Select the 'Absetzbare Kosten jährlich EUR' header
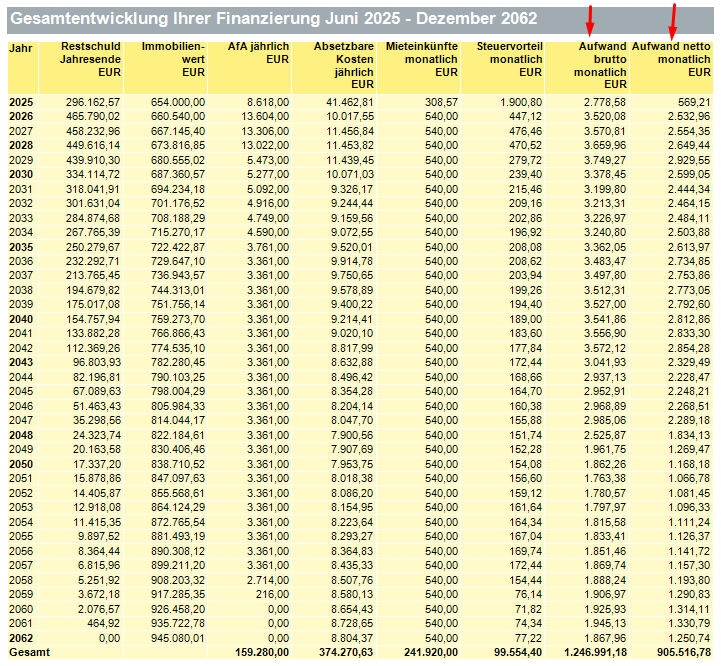 click(344, 65)
